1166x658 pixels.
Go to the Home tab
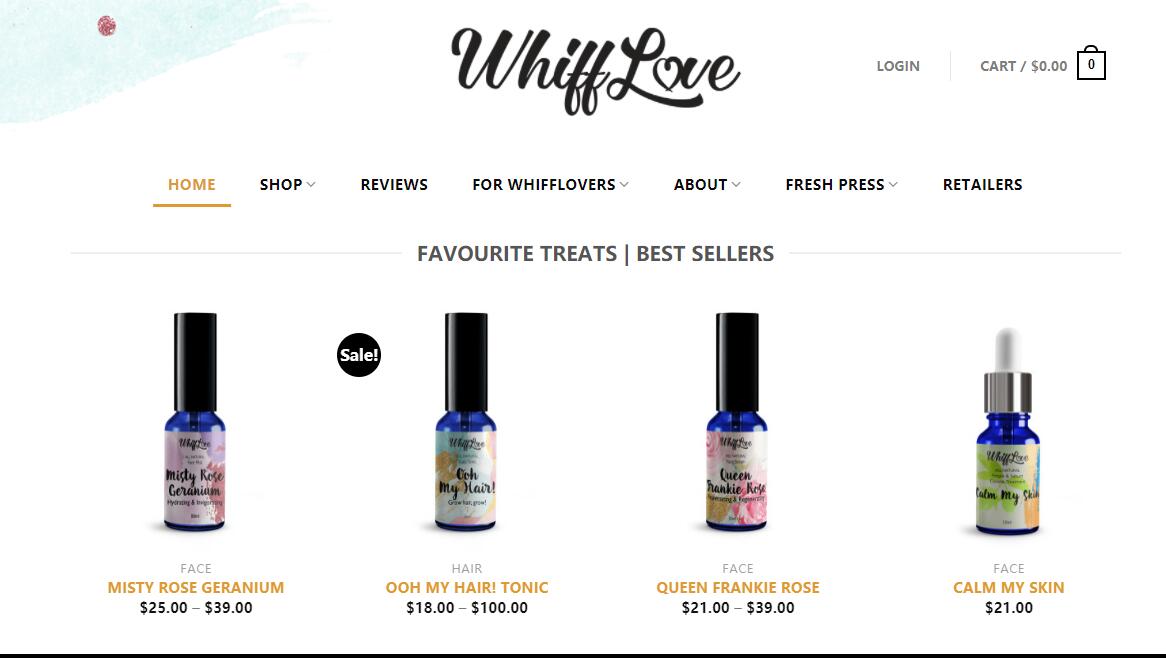pos(192,184)
